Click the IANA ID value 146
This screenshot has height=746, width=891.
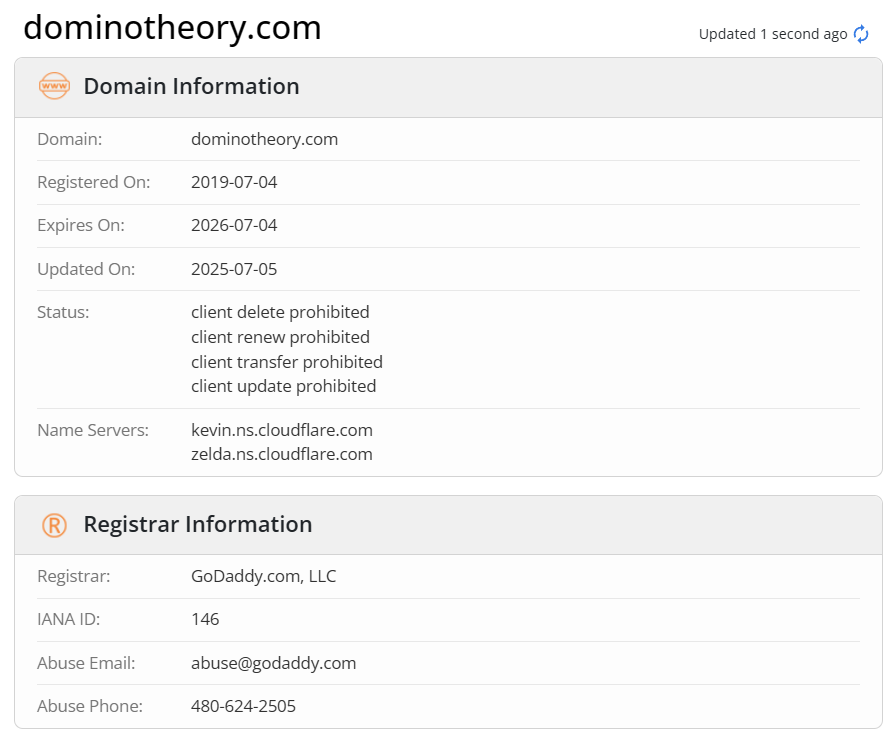[205, 619]
